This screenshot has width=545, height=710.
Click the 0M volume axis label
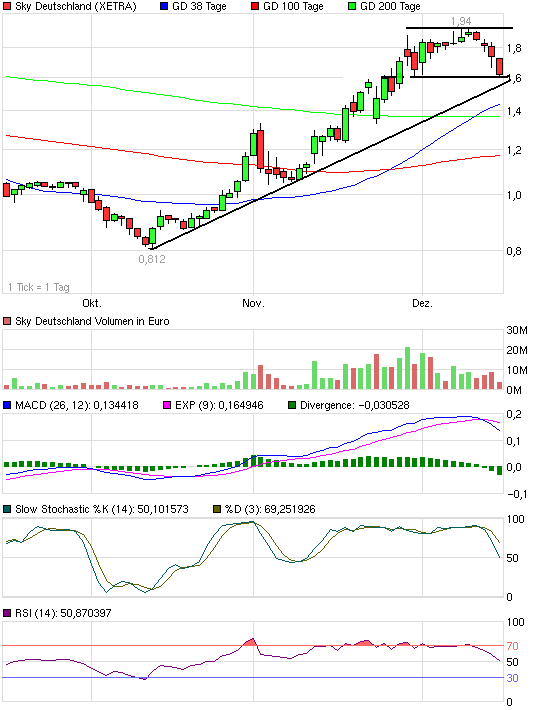514,390
